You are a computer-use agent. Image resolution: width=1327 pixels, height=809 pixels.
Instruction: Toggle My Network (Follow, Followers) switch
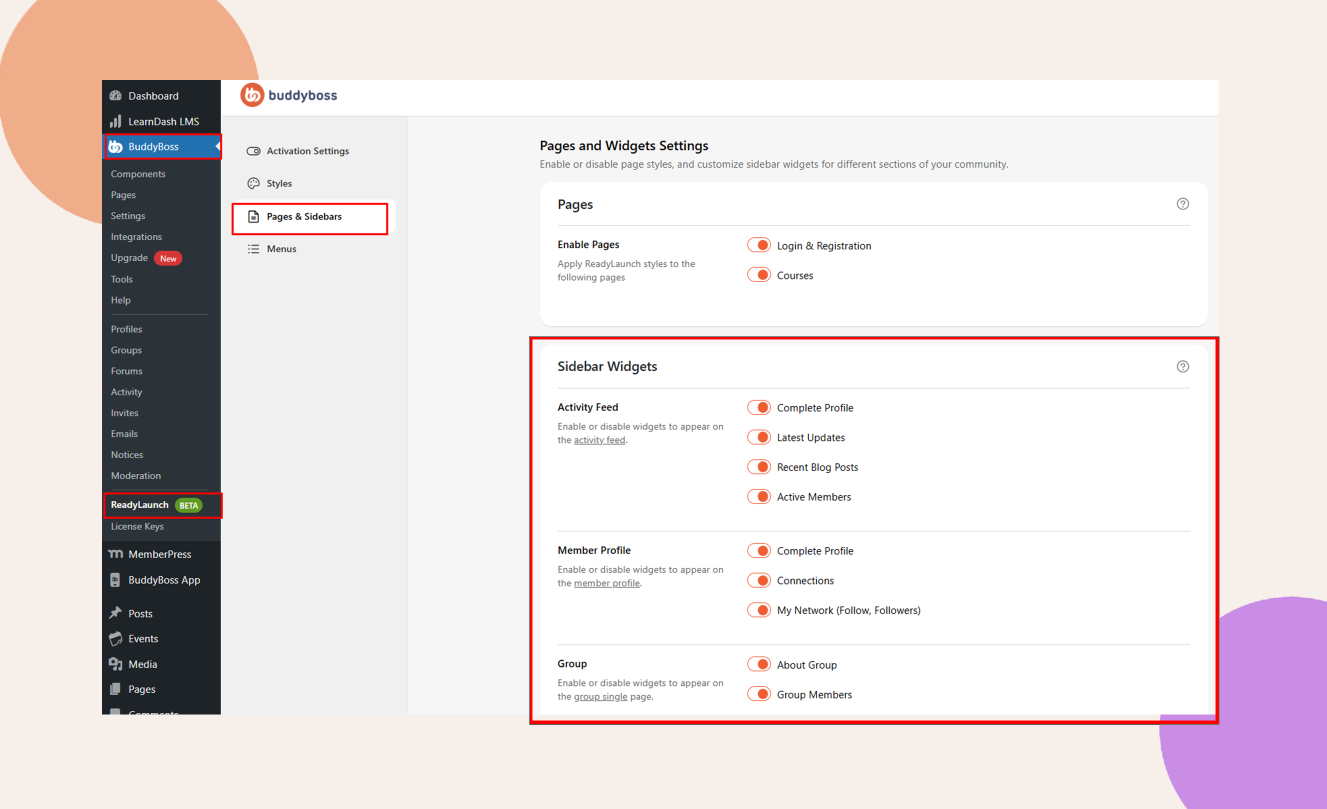coord(759,610)
